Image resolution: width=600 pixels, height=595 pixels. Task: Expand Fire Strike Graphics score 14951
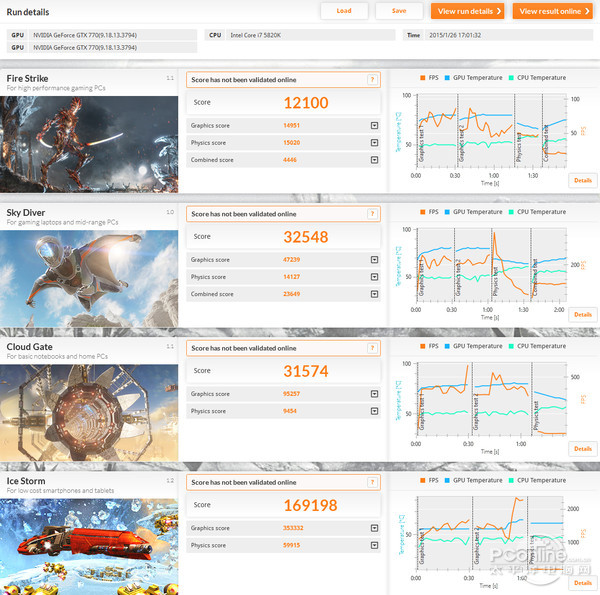(374, 126)
